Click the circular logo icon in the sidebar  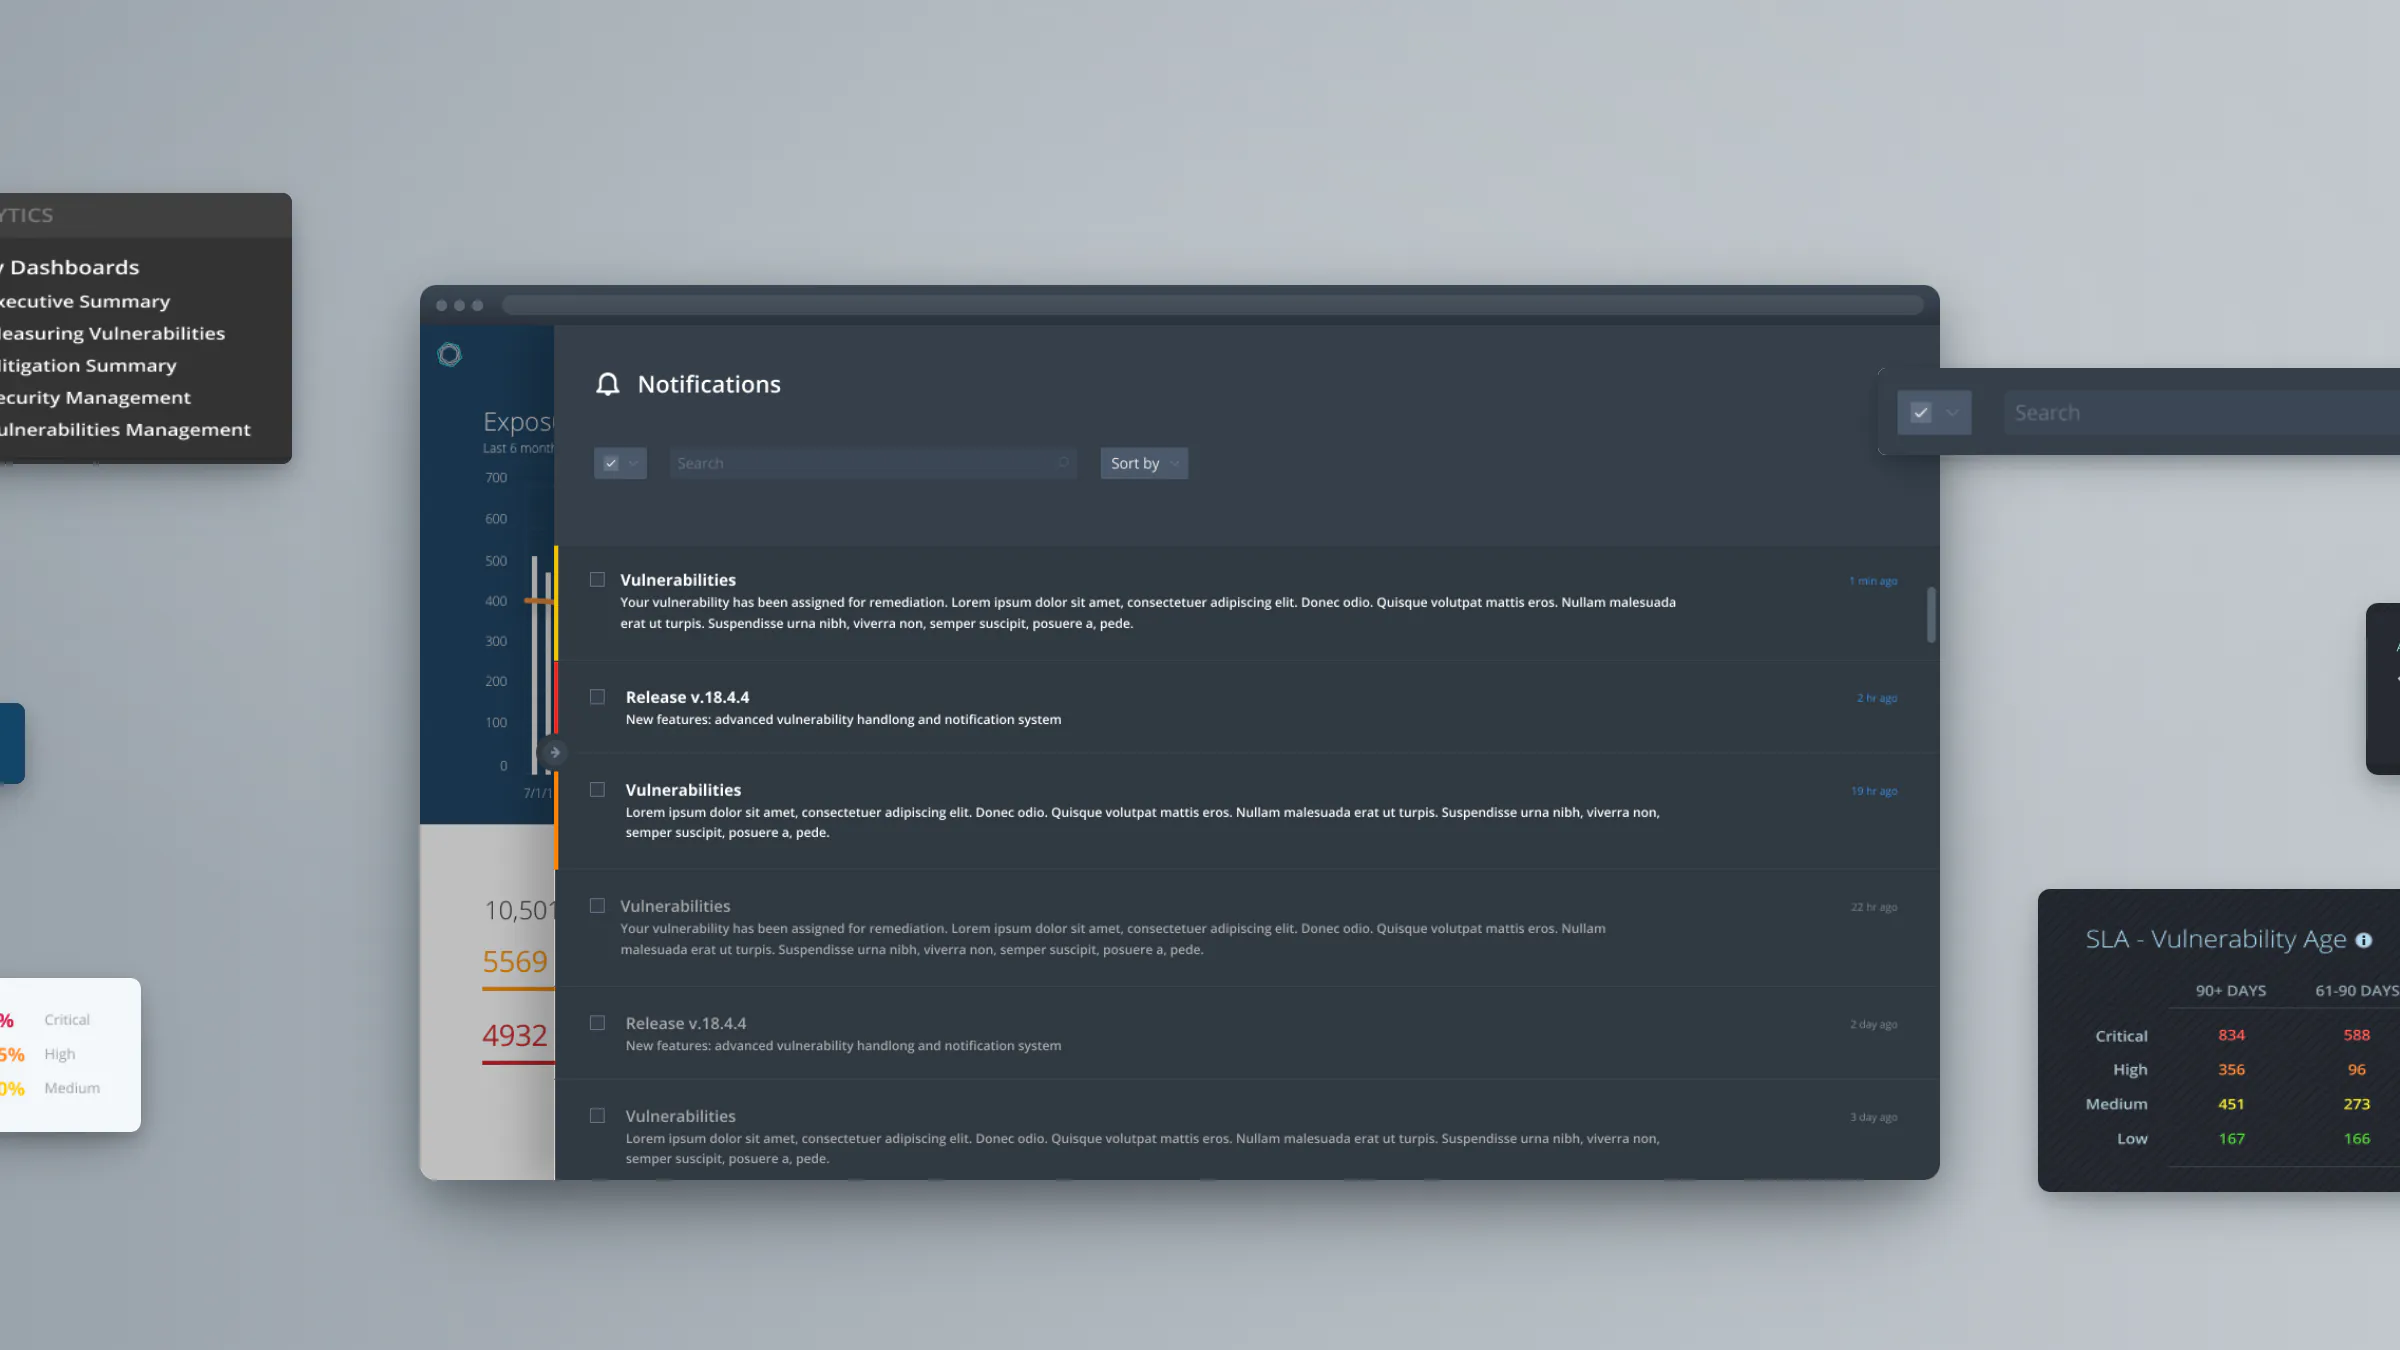pyautogui.click(x=449, y=354)
